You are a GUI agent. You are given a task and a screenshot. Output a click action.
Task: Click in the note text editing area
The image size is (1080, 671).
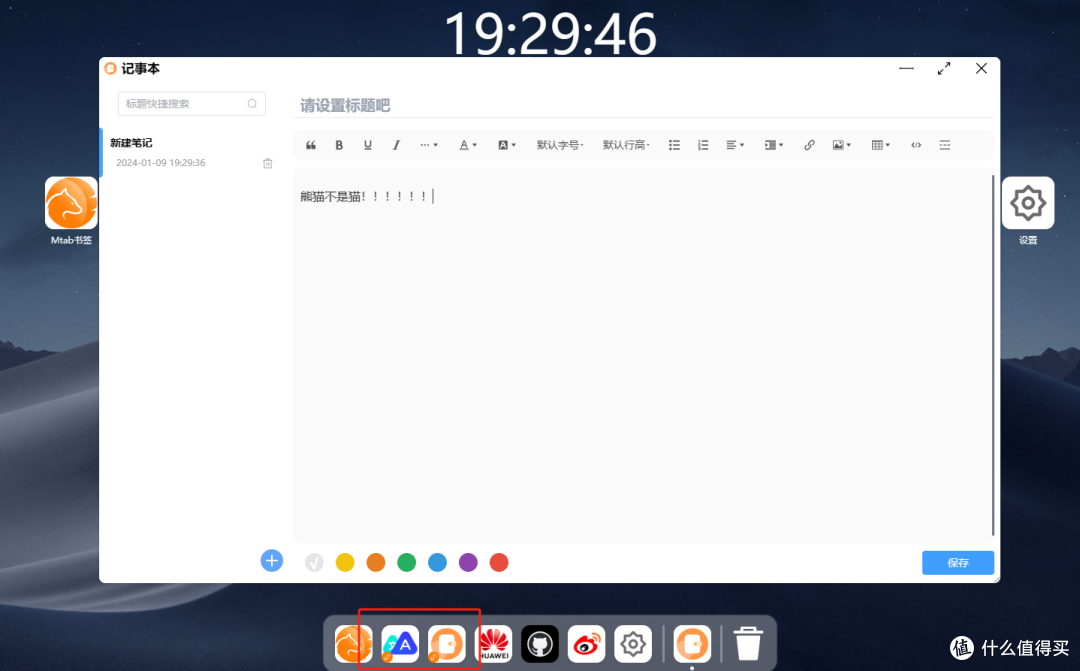[642, 355]
